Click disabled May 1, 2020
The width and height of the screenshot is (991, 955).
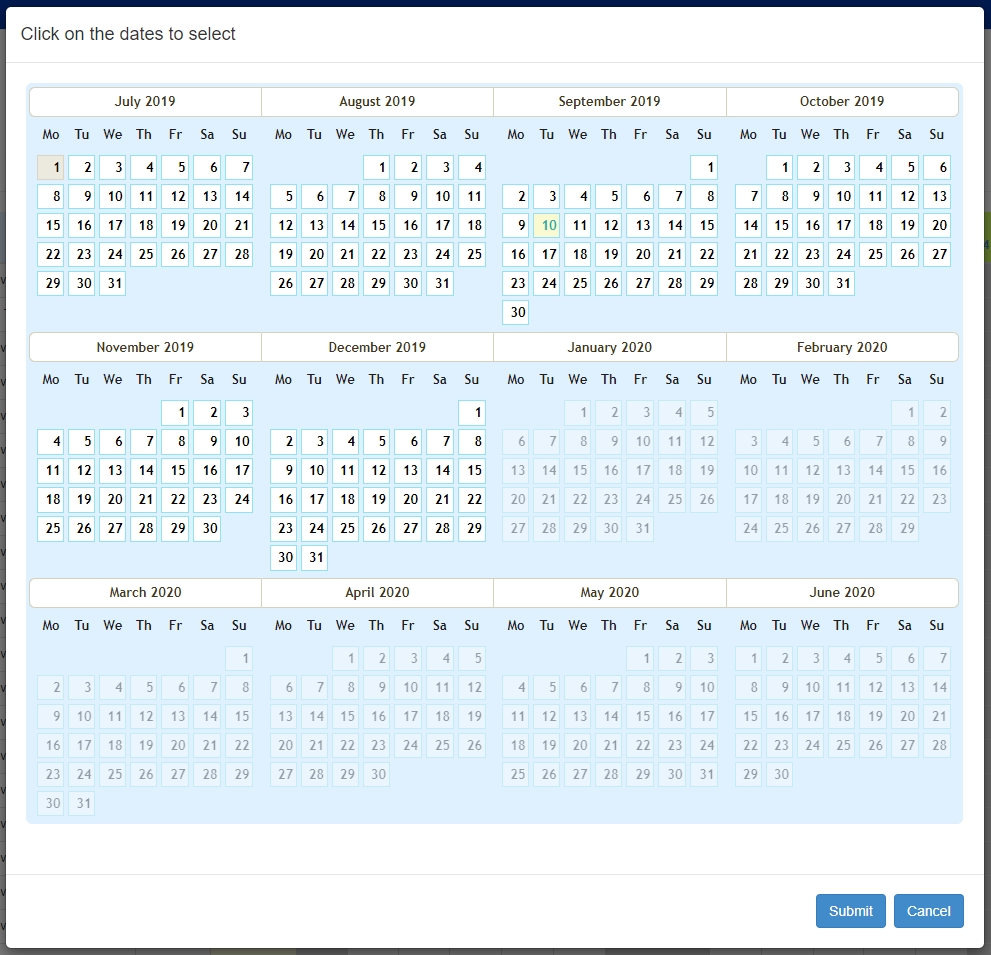coord(640,659)
